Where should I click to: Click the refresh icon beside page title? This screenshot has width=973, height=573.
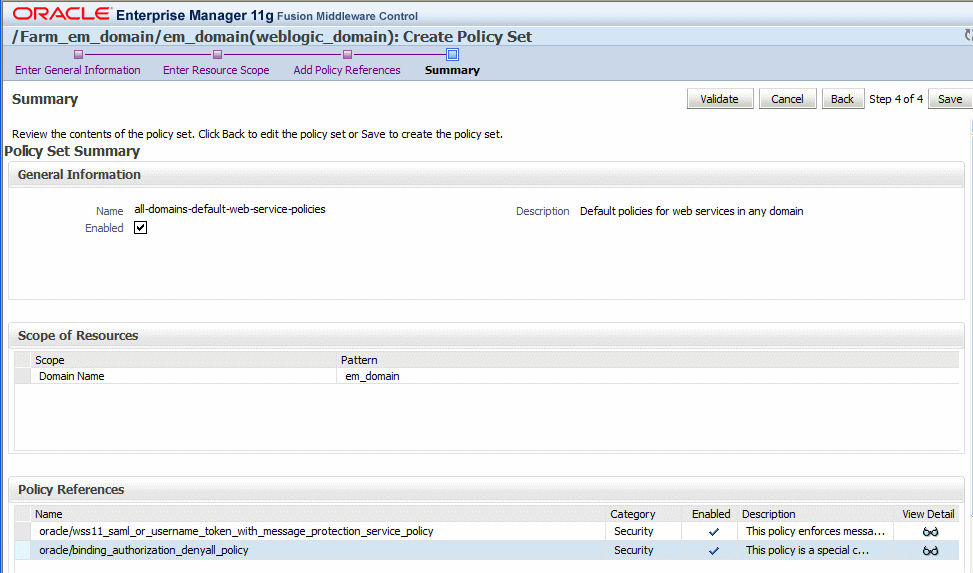pos(969,36)
